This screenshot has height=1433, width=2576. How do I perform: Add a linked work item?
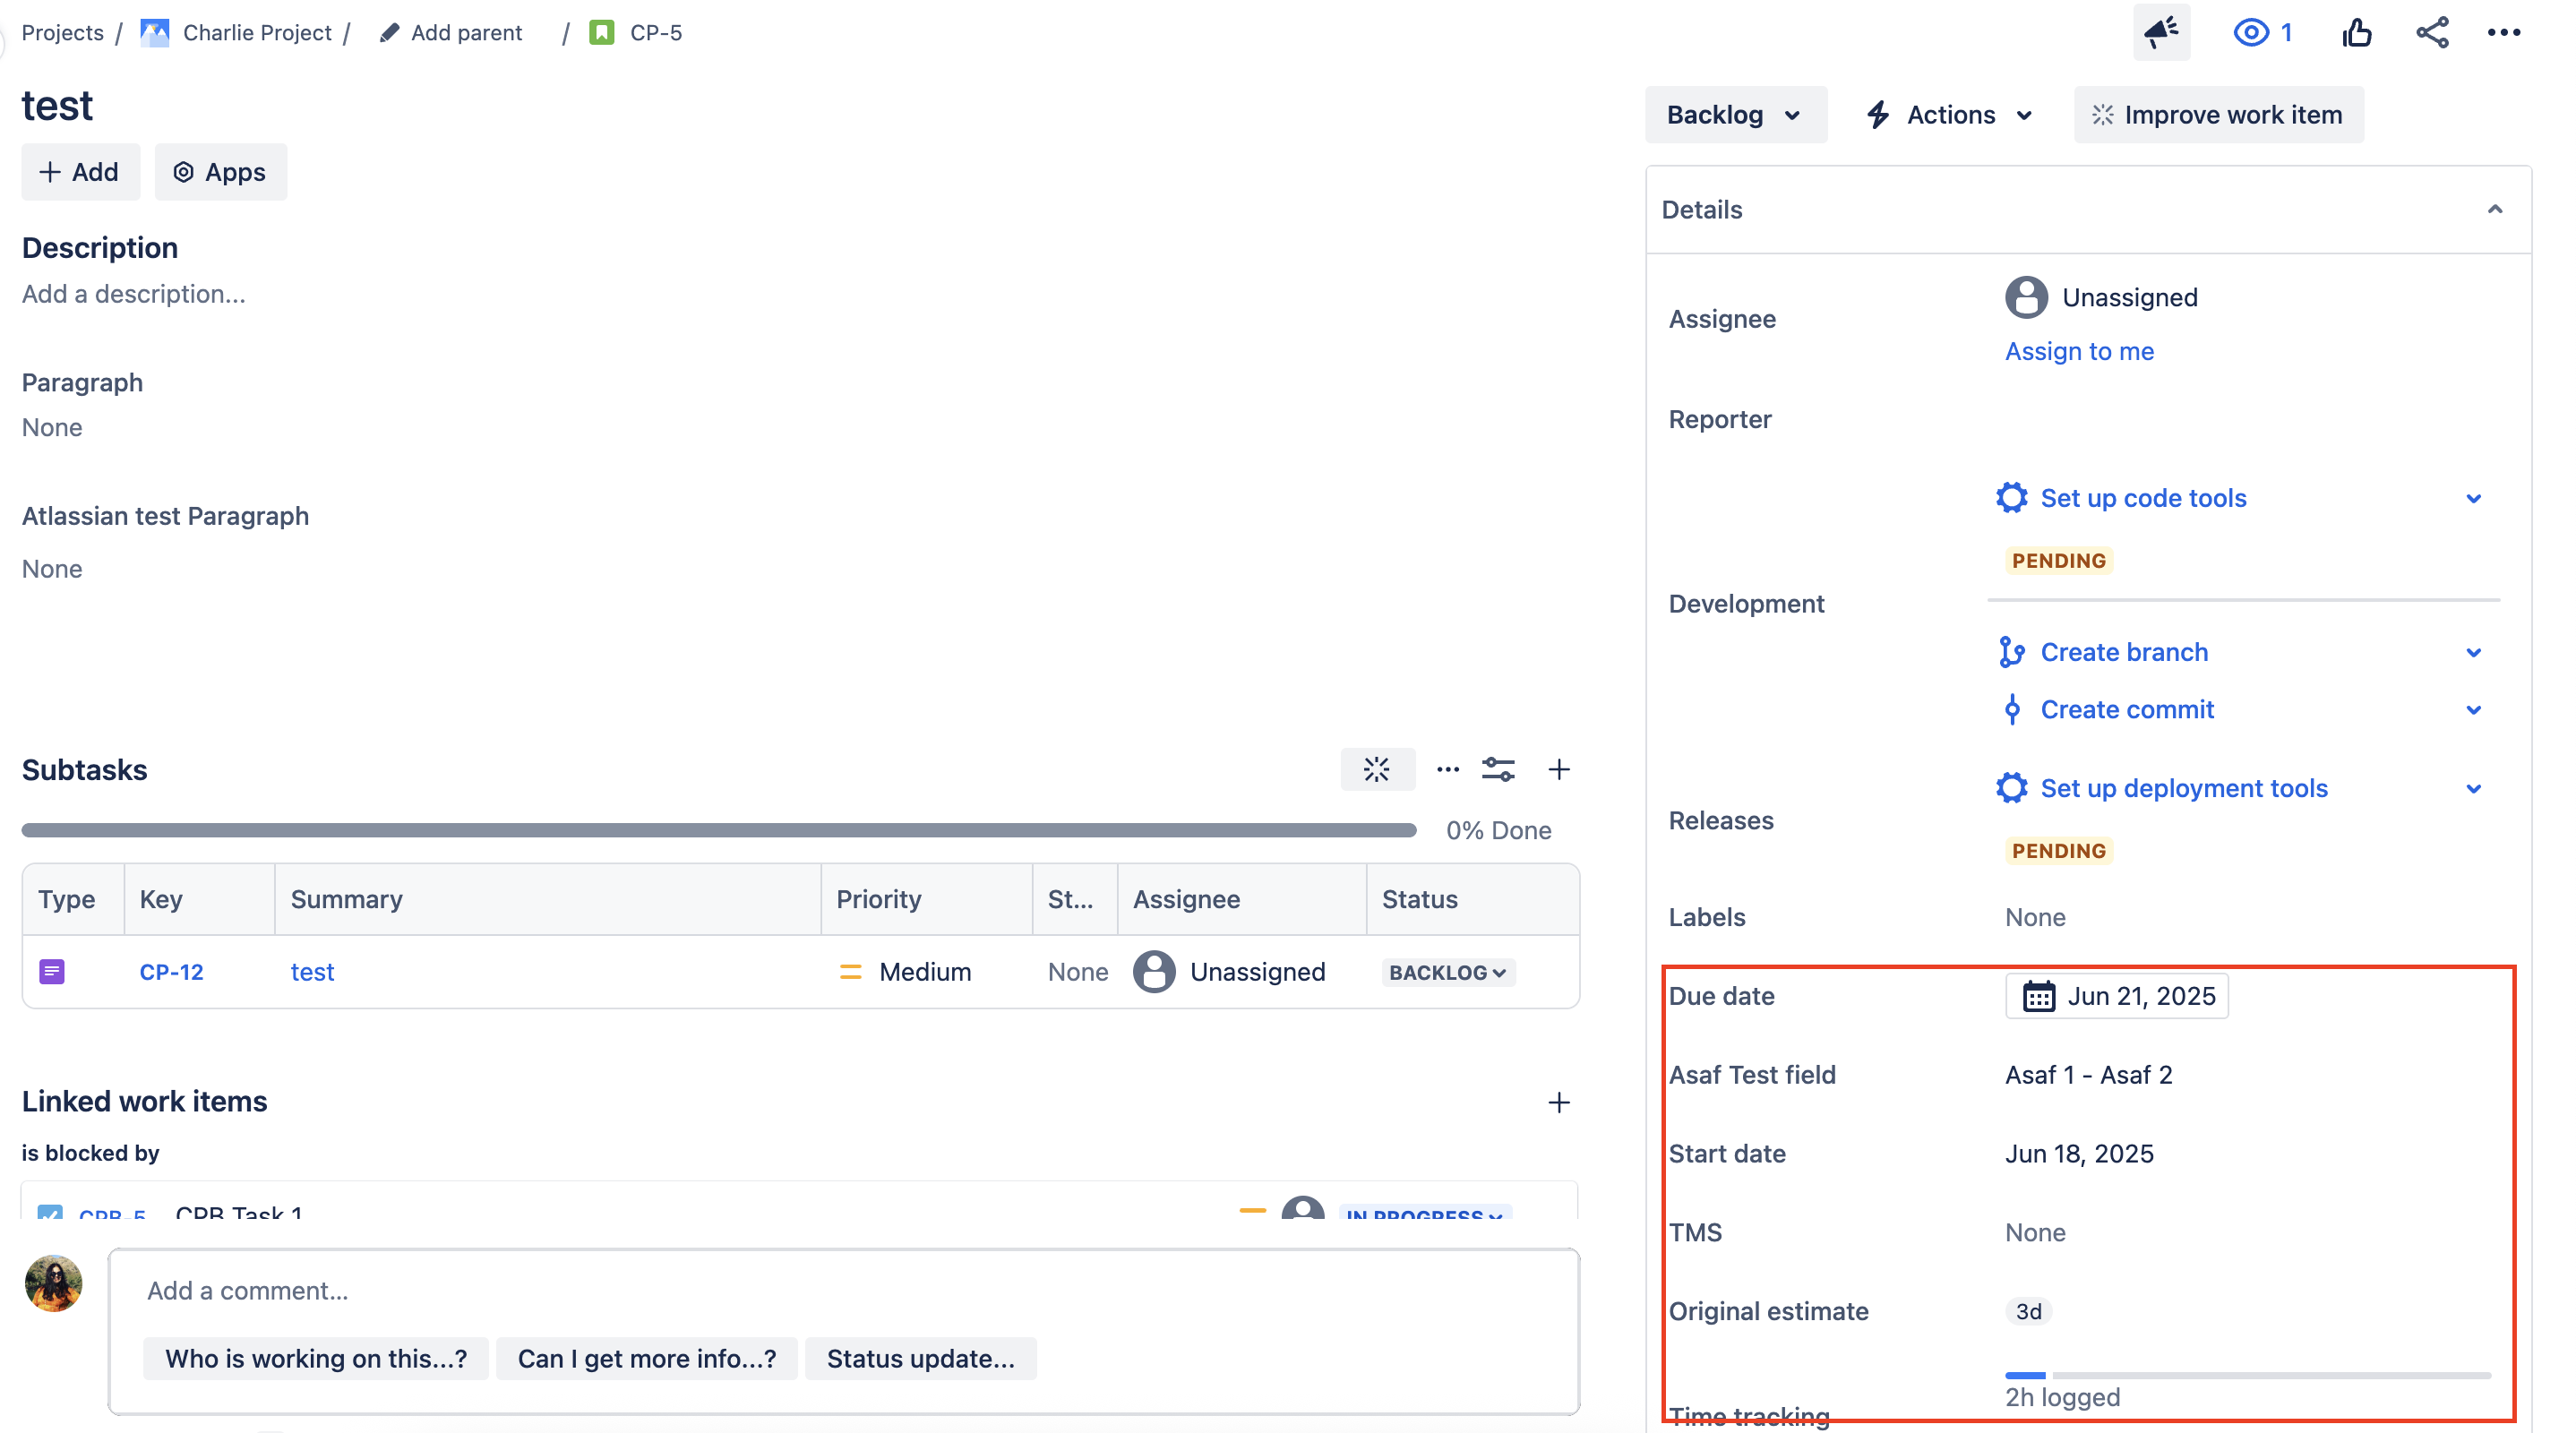point(1558,1102)
